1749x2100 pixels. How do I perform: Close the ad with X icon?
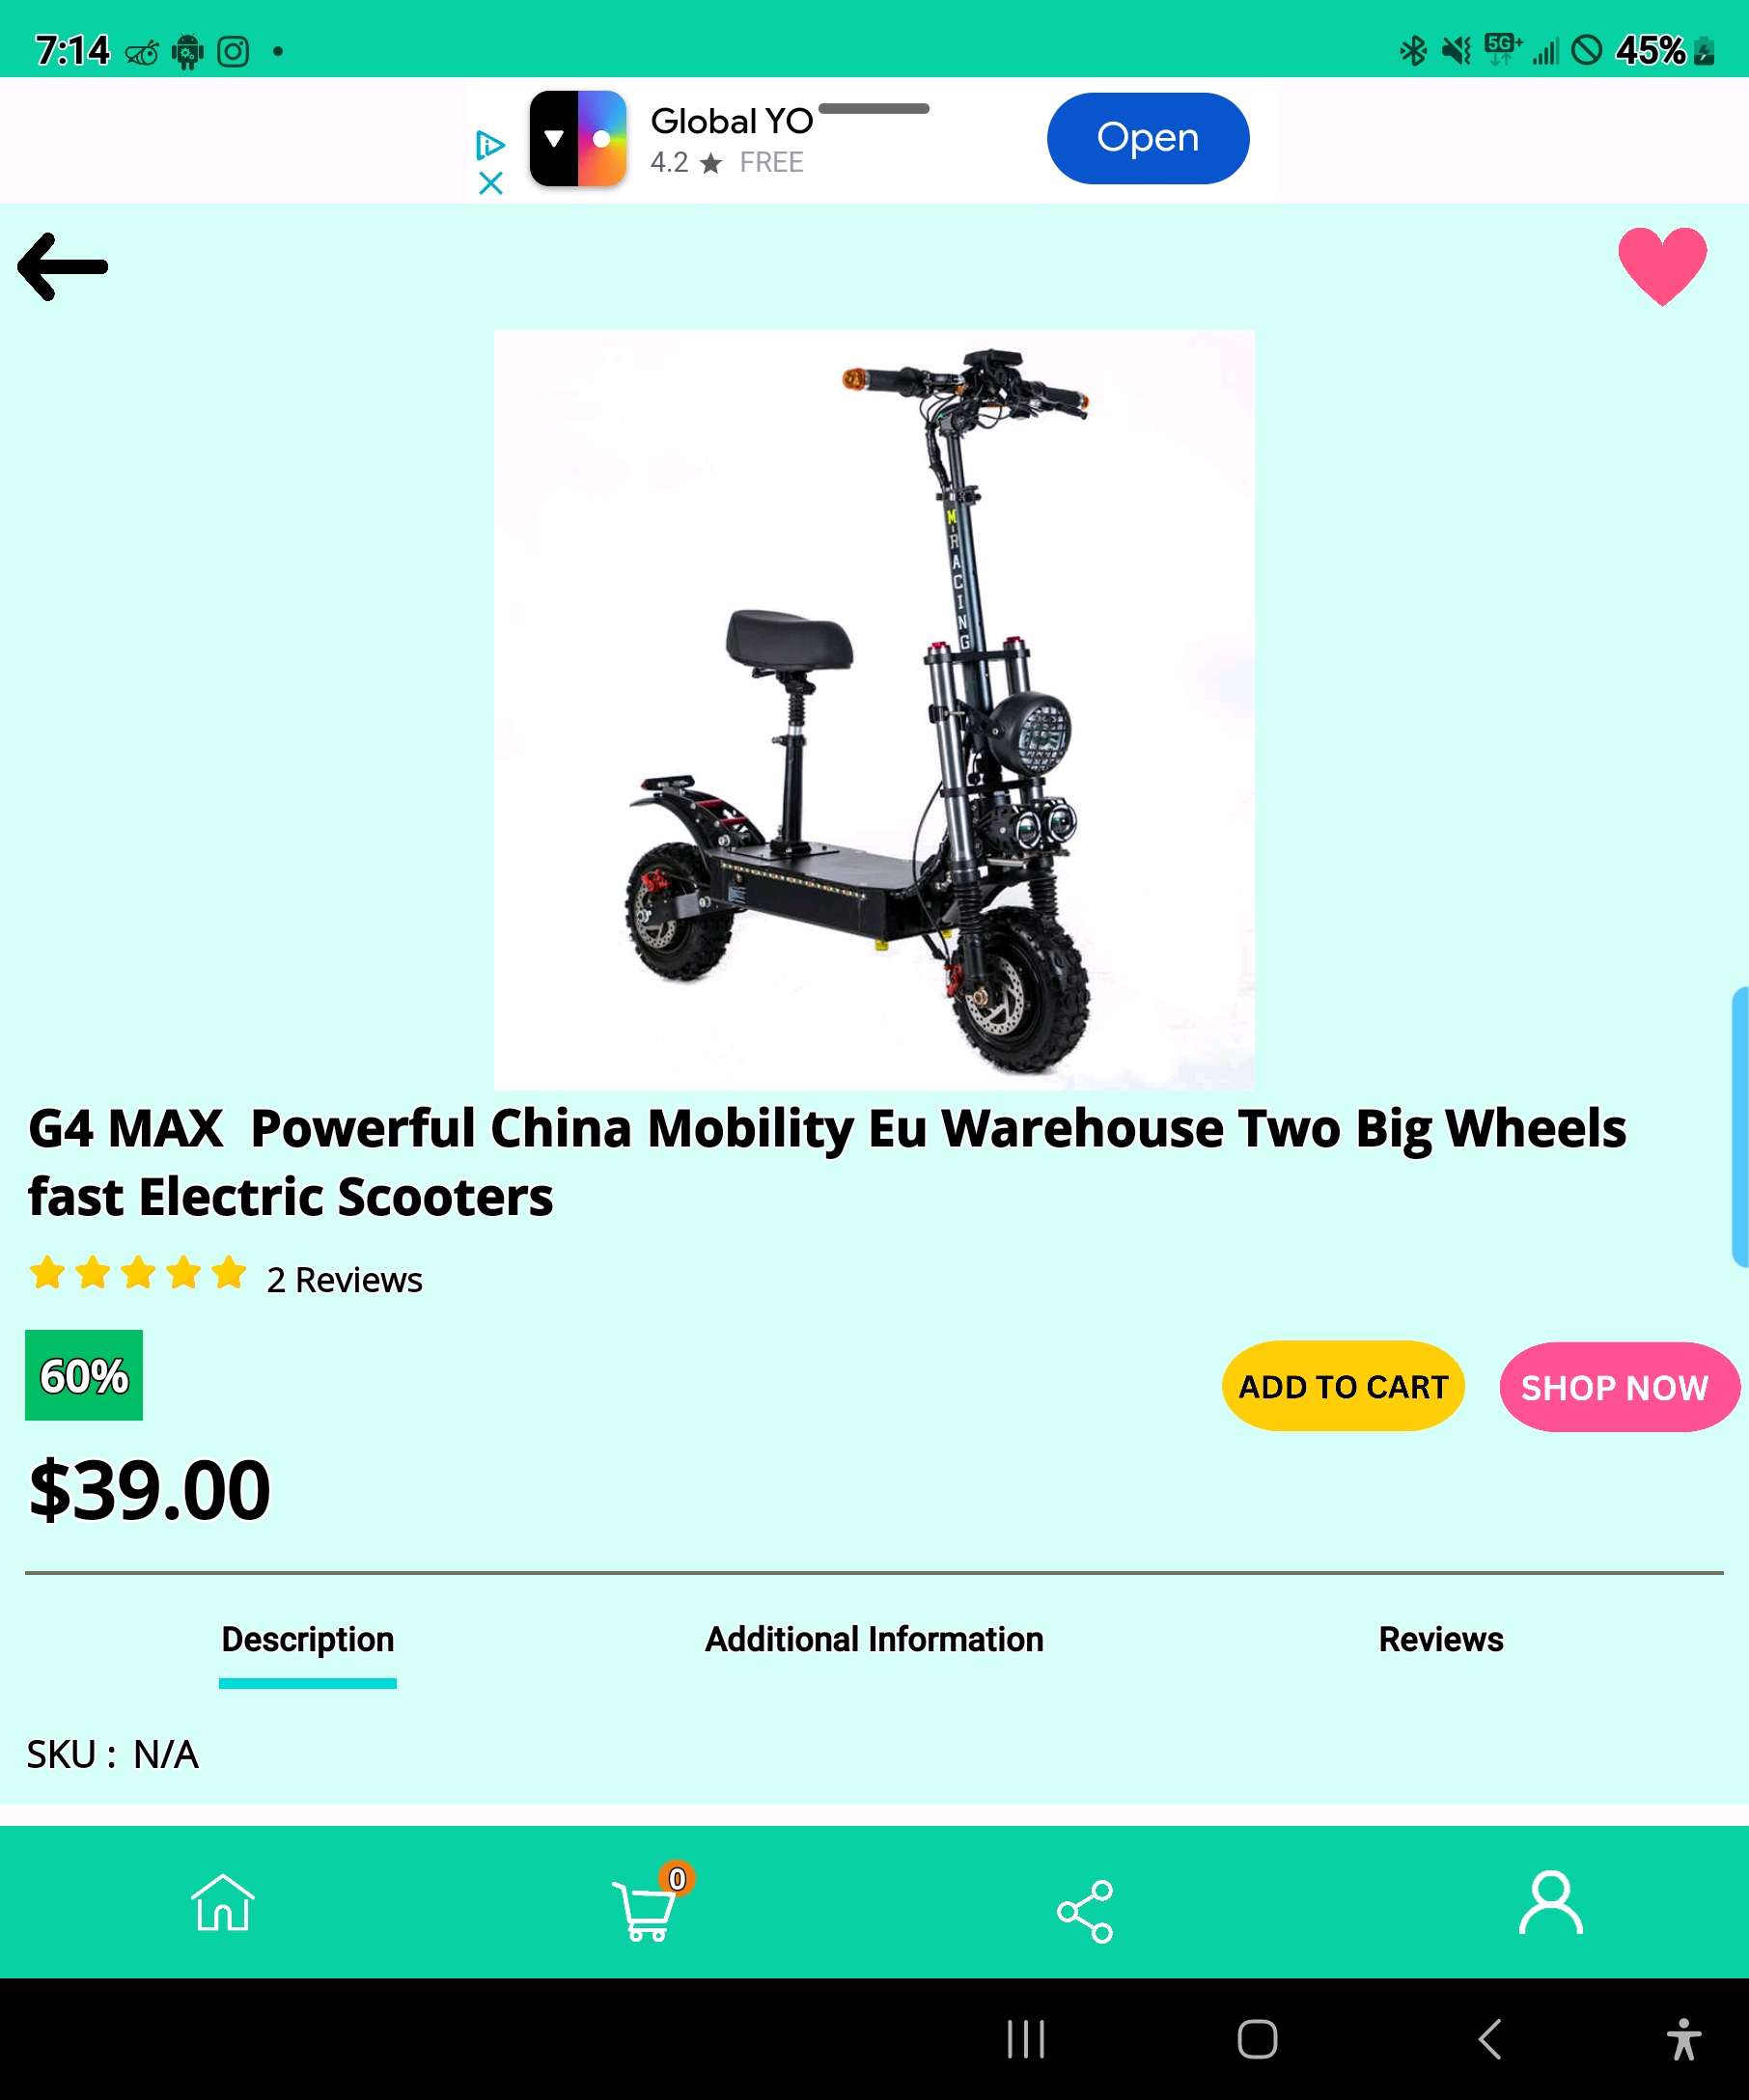[x=490, y=183]
